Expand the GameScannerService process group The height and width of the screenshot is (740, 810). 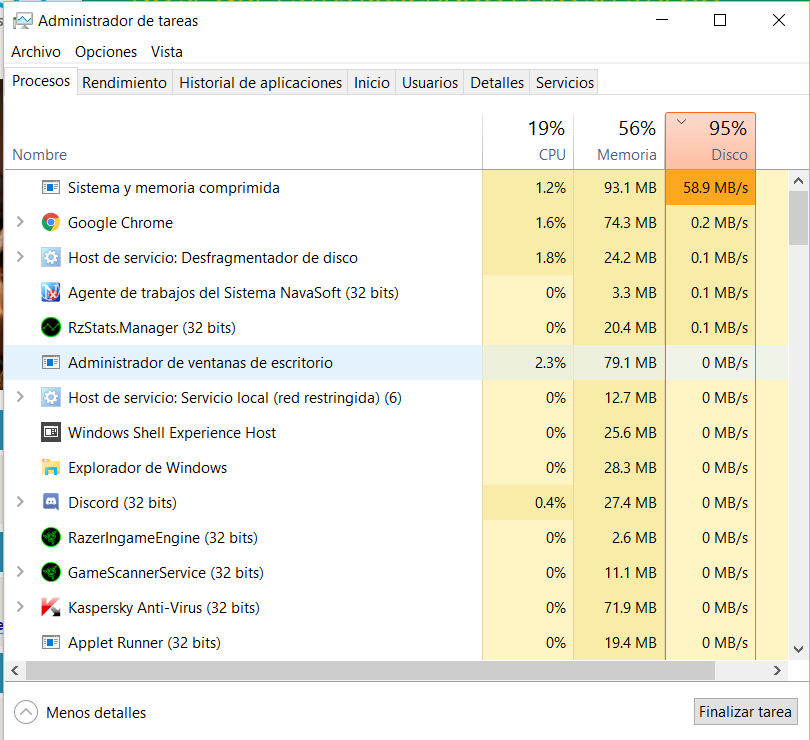20,572
